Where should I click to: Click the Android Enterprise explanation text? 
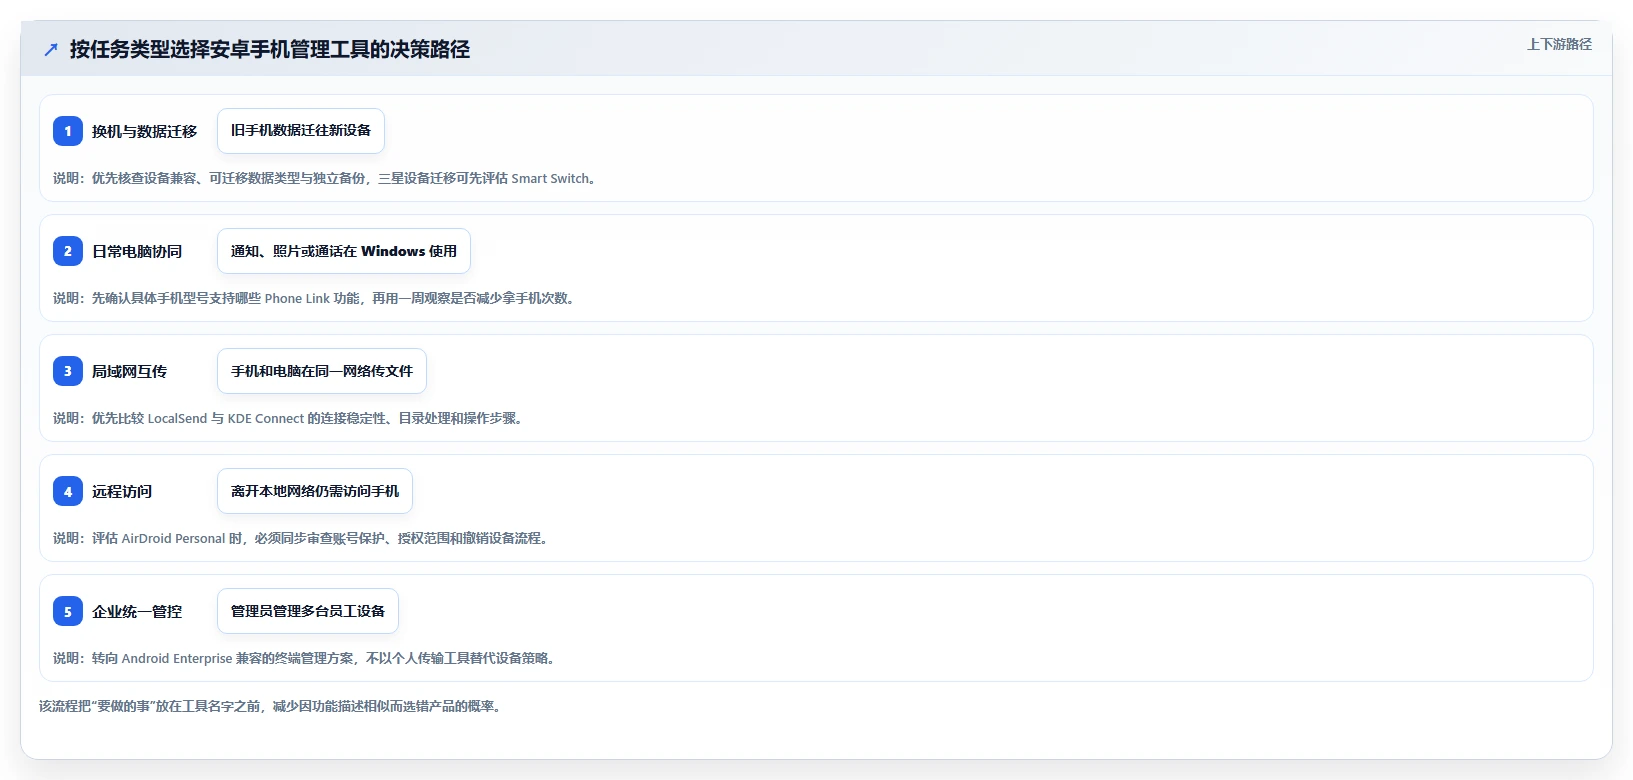[306, 658]
